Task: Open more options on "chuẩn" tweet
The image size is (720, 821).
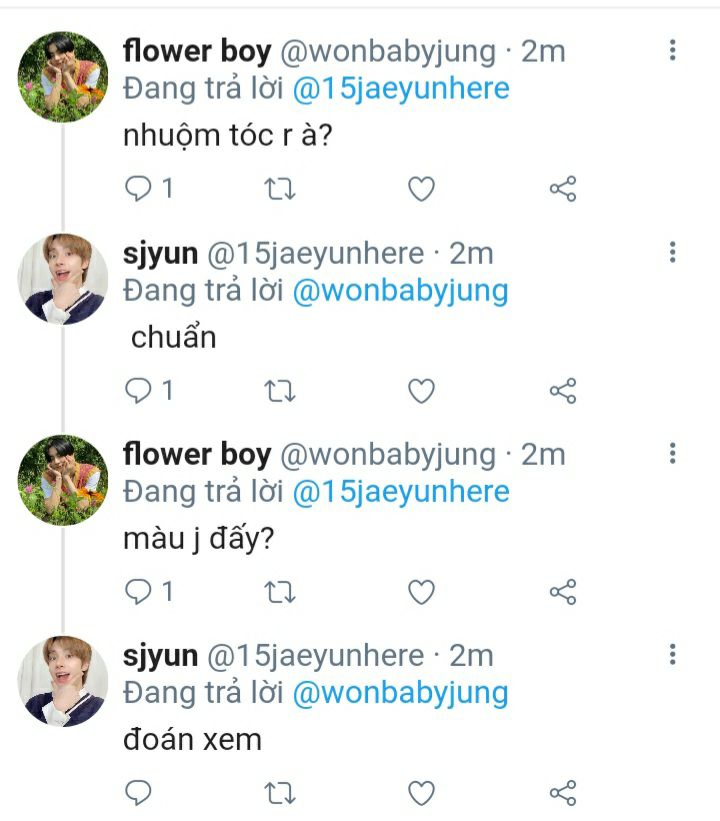Action: point(673,252)
